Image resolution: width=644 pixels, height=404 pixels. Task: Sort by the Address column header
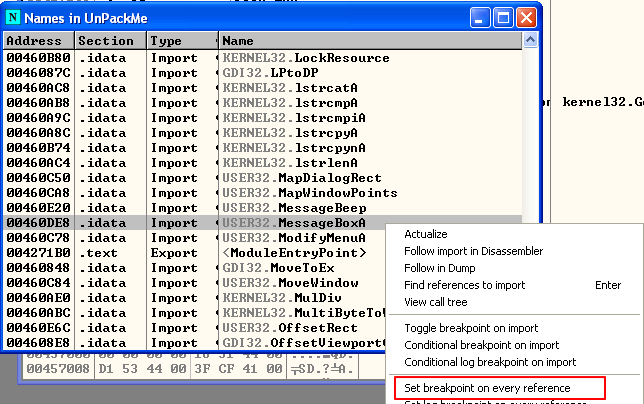coord(39,41)
